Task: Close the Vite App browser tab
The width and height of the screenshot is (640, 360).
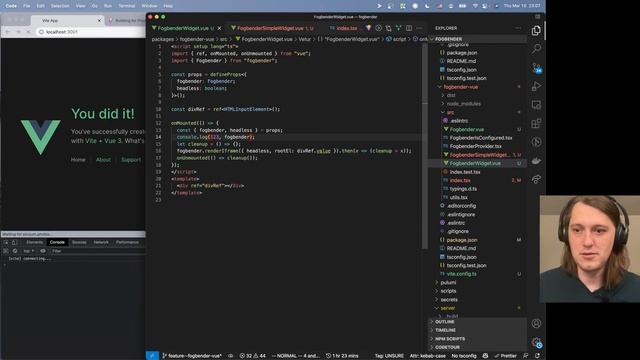Action: tap(99, 20)
